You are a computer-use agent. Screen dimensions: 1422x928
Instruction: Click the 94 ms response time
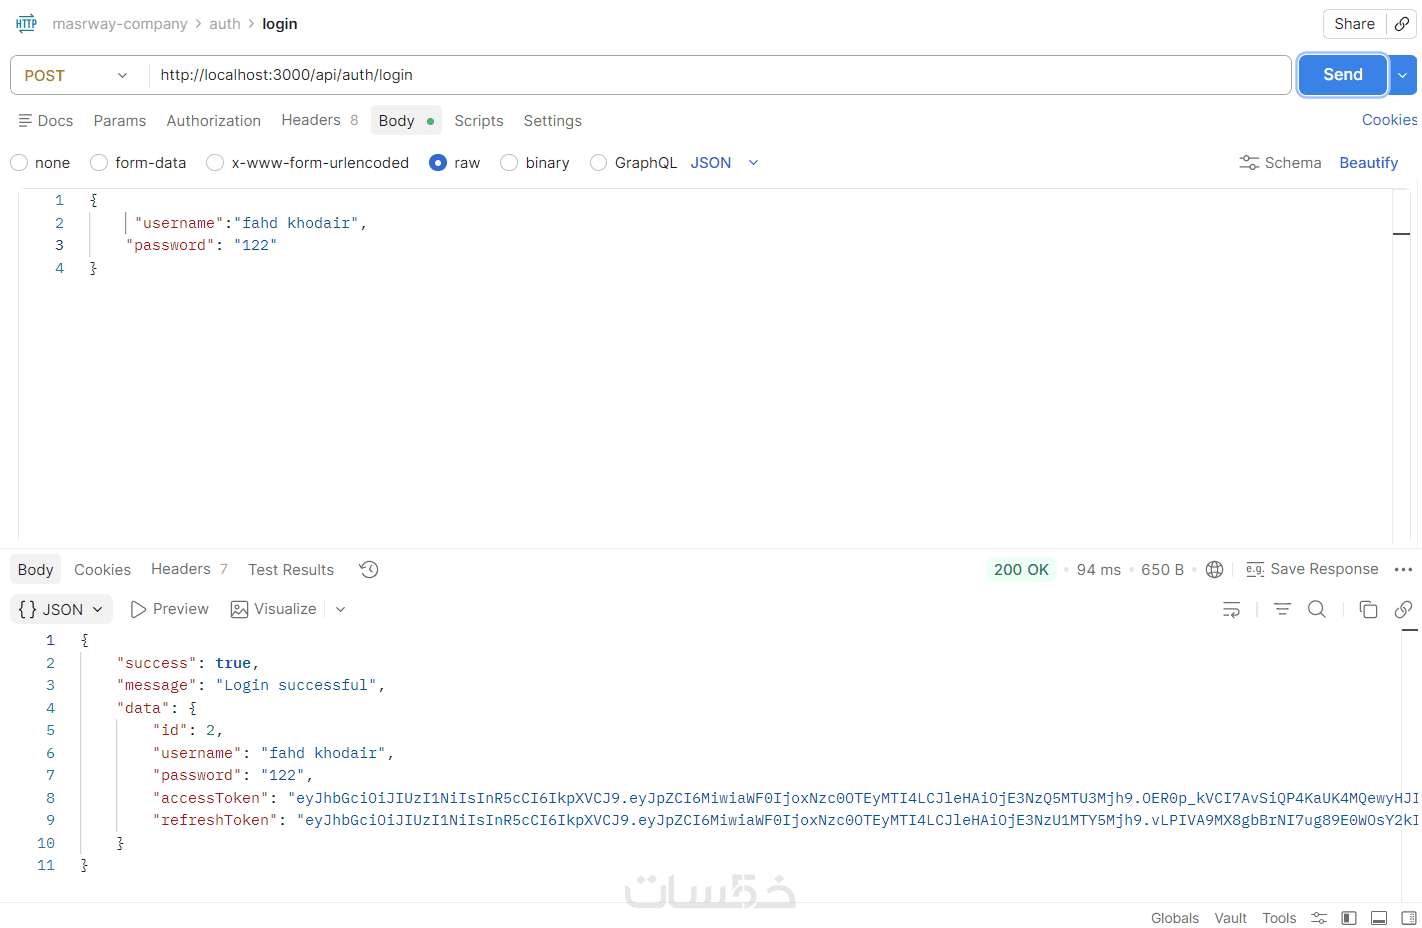pos(1098,569)
